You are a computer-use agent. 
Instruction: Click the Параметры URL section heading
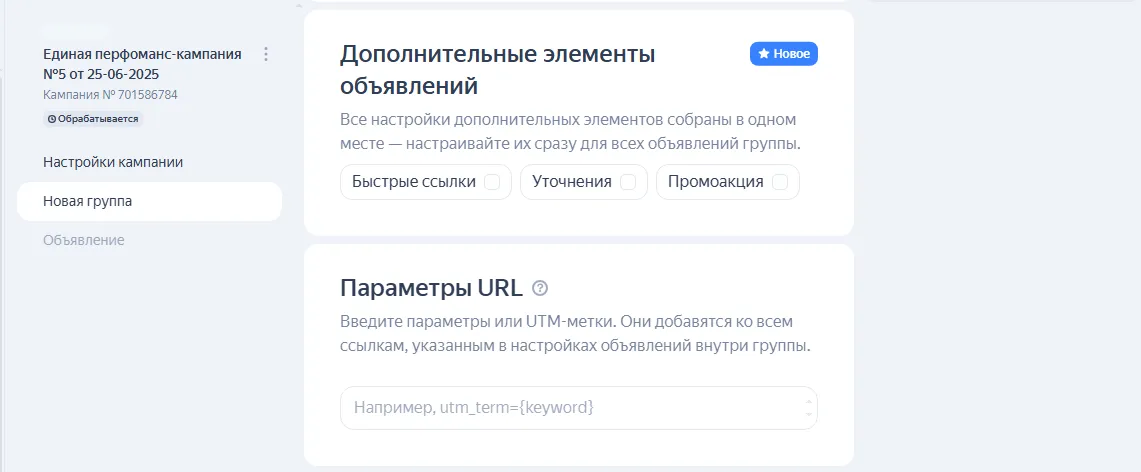[x=431, y=288]
